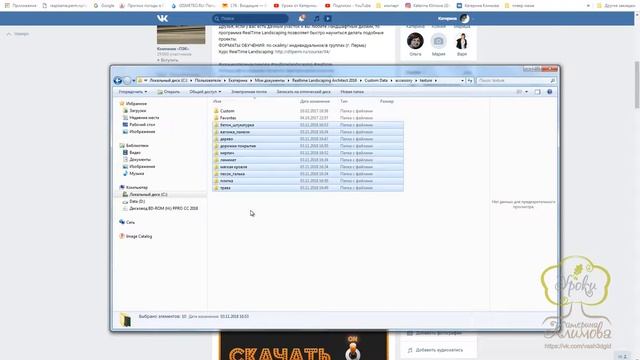Select Image Catalog in the navigation pane
This screenshot has height=360, width=640.
(138, 236)
